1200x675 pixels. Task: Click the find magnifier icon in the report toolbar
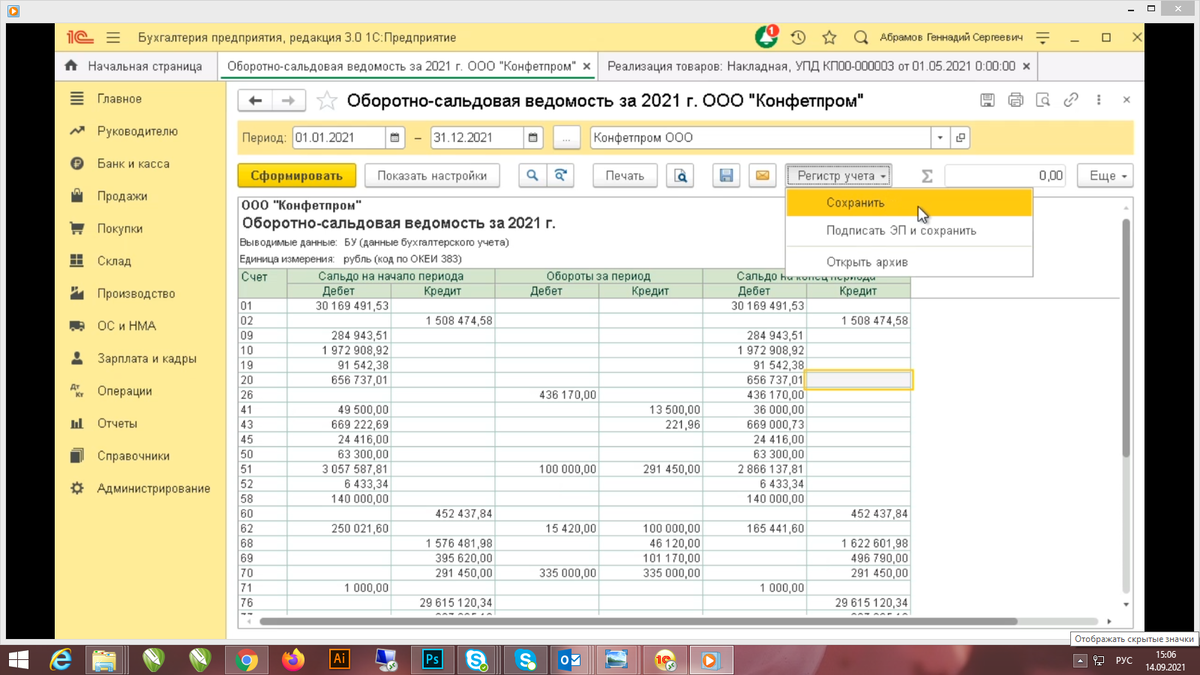point(532,176)
